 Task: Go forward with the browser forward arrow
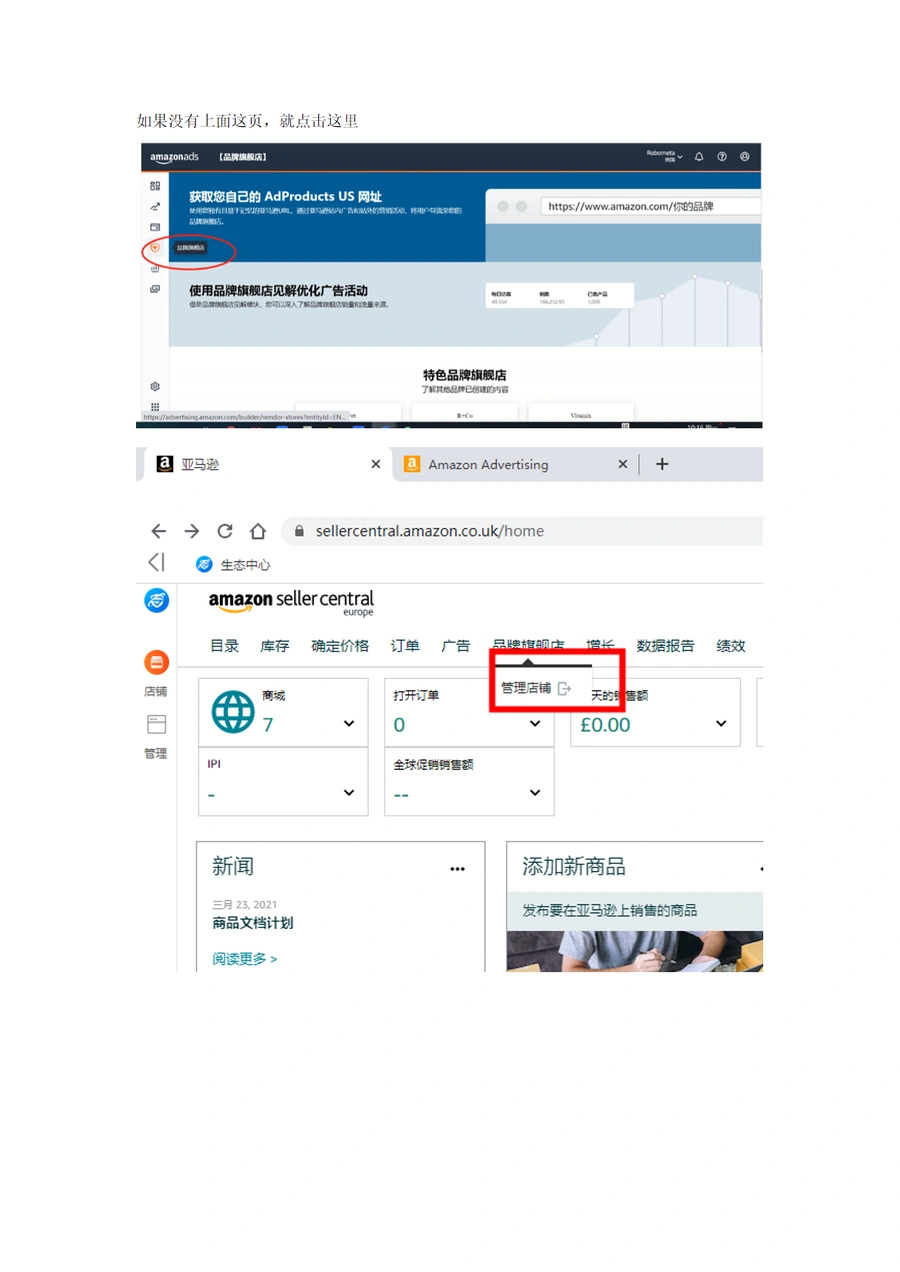click(192, 531)
